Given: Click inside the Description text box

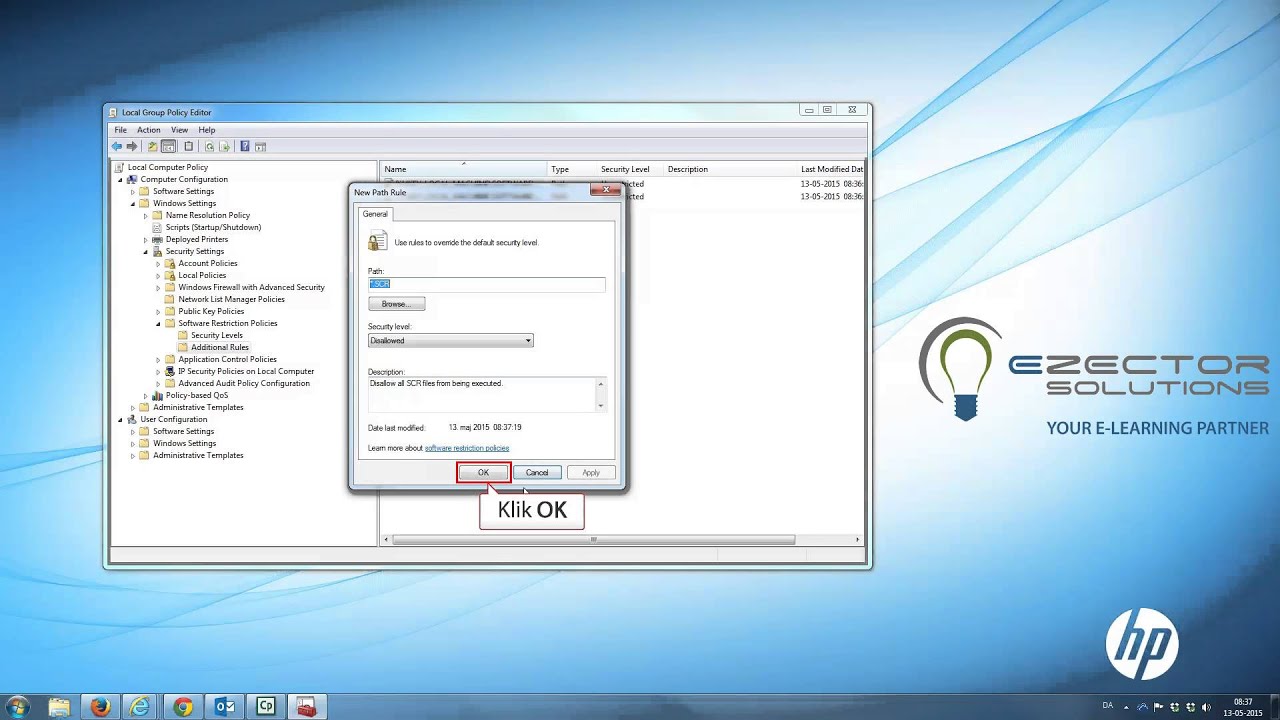Looking at the screenshot, I should click(481, 394).
